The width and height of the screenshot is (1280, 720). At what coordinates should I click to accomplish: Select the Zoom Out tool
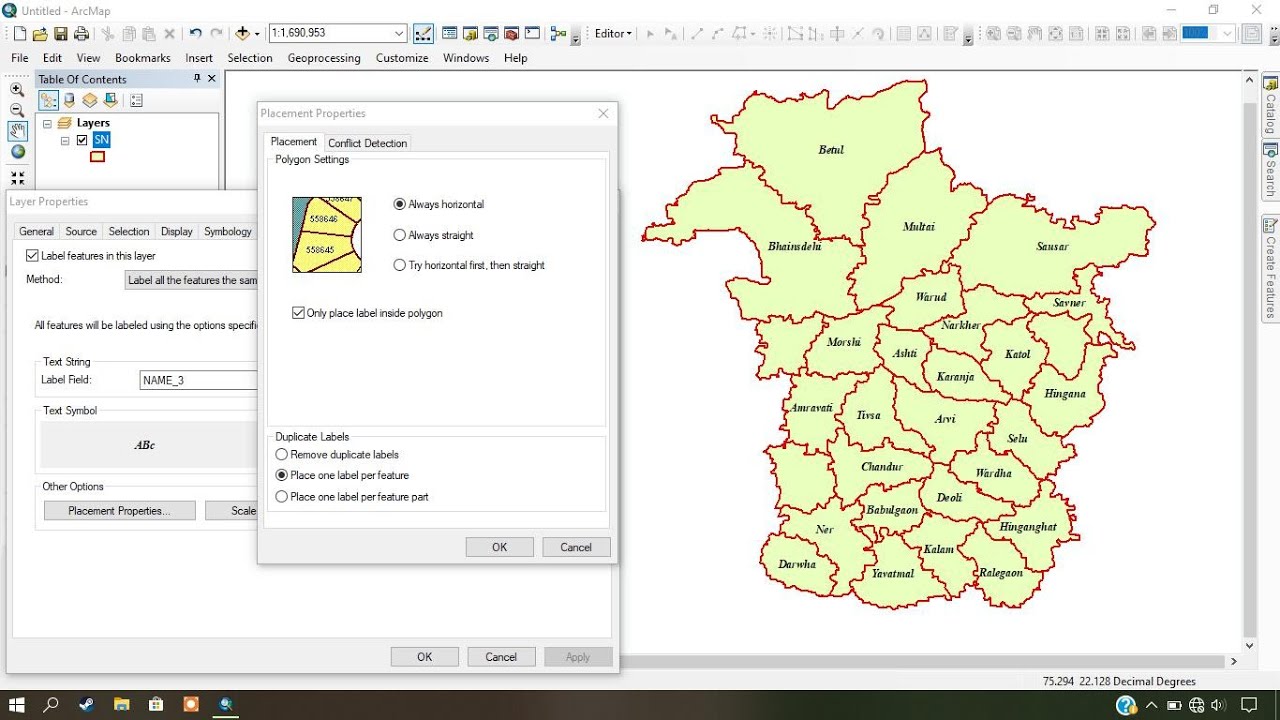[17, 110]
